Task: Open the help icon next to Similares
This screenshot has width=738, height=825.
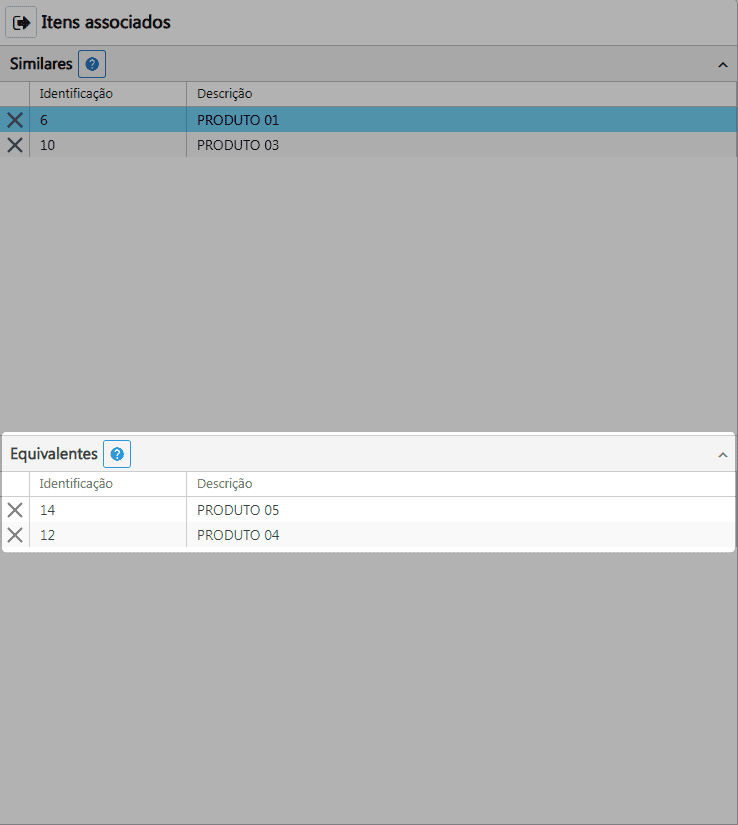Action: click(x=92, y=64)
